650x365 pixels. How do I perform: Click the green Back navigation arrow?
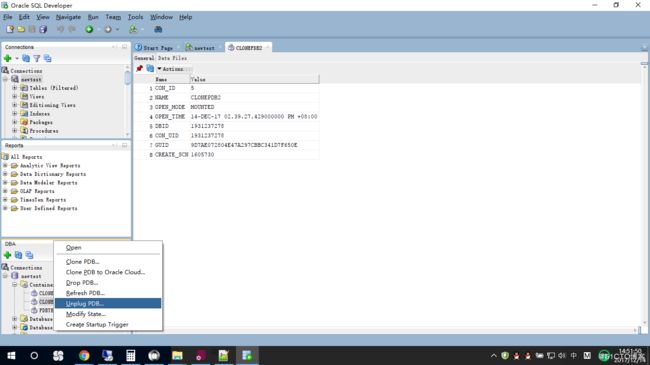coord(89,29)
